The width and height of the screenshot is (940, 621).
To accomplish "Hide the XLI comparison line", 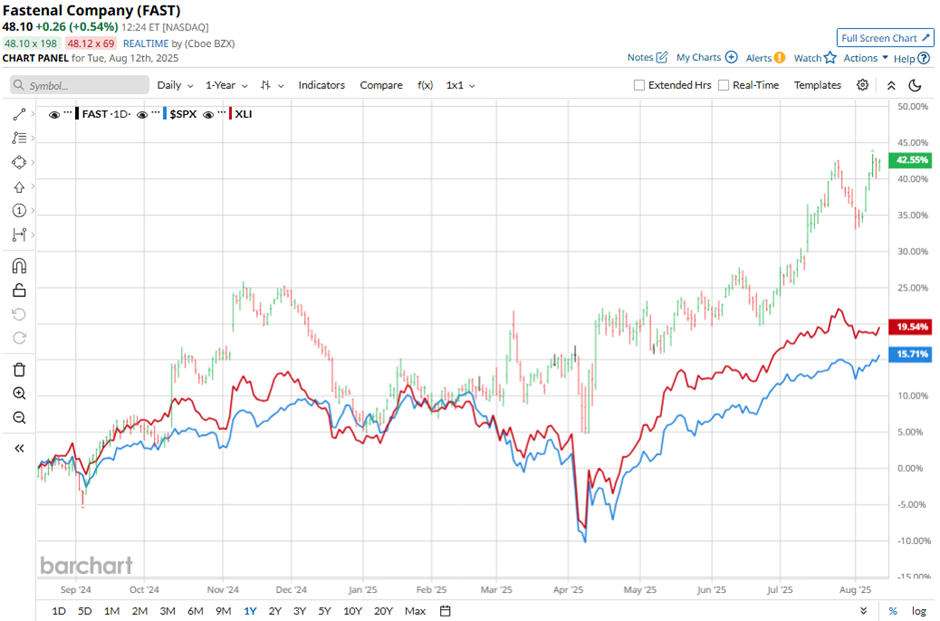I will click(208, 114).
